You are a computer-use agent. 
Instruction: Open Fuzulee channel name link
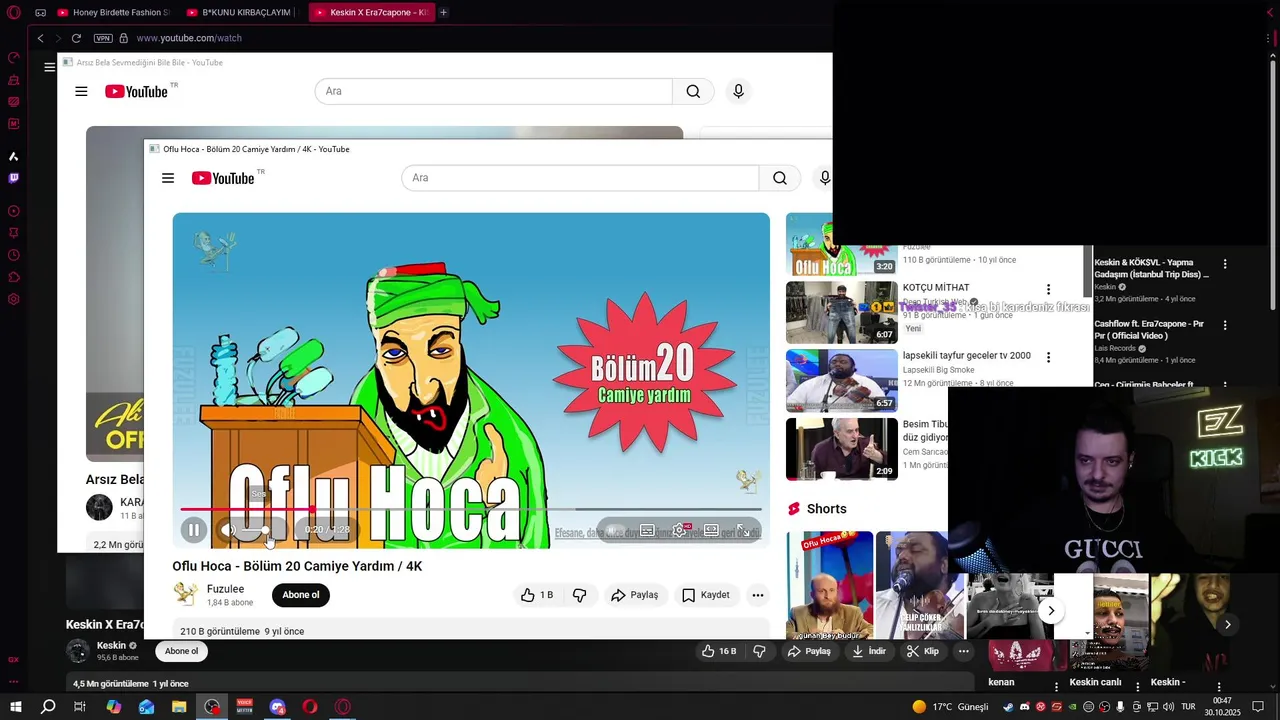[225, 589]
